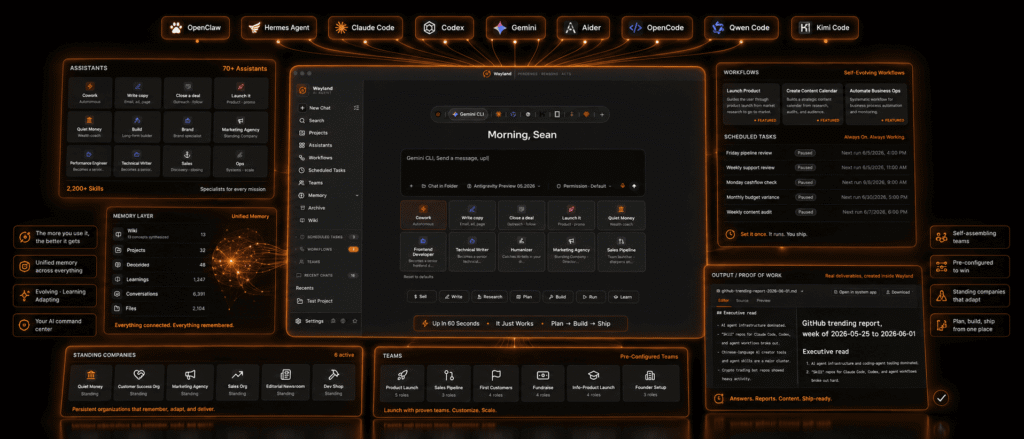
Task: Toggle Paused status for Monthly budget variance
Action: click(x=805, y=197)
